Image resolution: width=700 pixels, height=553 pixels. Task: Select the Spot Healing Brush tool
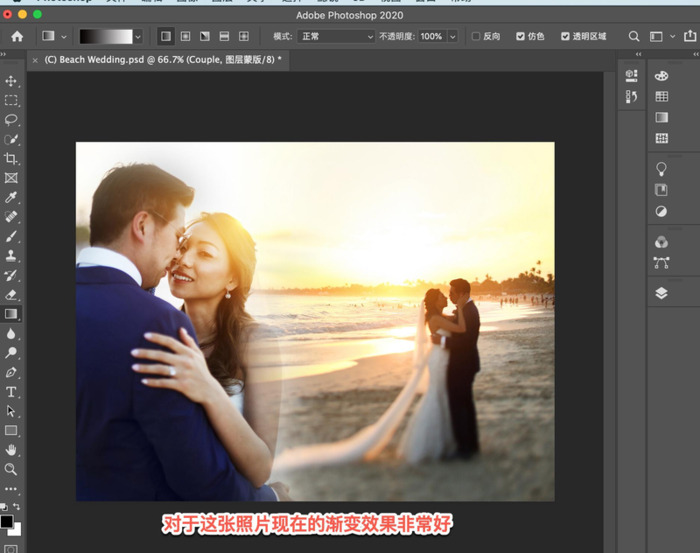pyautogui.click(x=11, y=217)
